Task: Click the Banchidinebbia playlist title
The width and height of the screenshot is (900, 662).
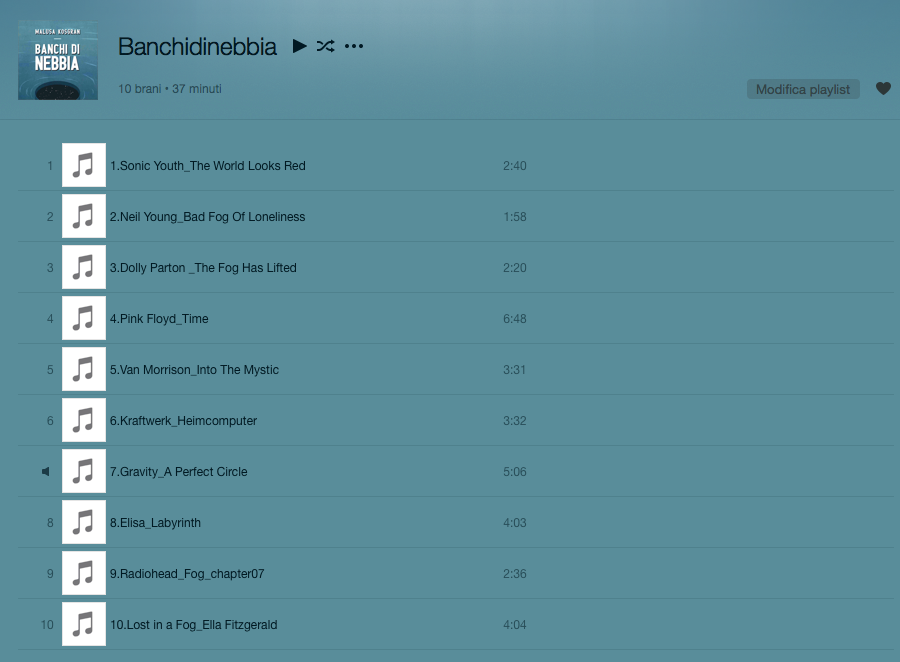Action: coord(197,47)
